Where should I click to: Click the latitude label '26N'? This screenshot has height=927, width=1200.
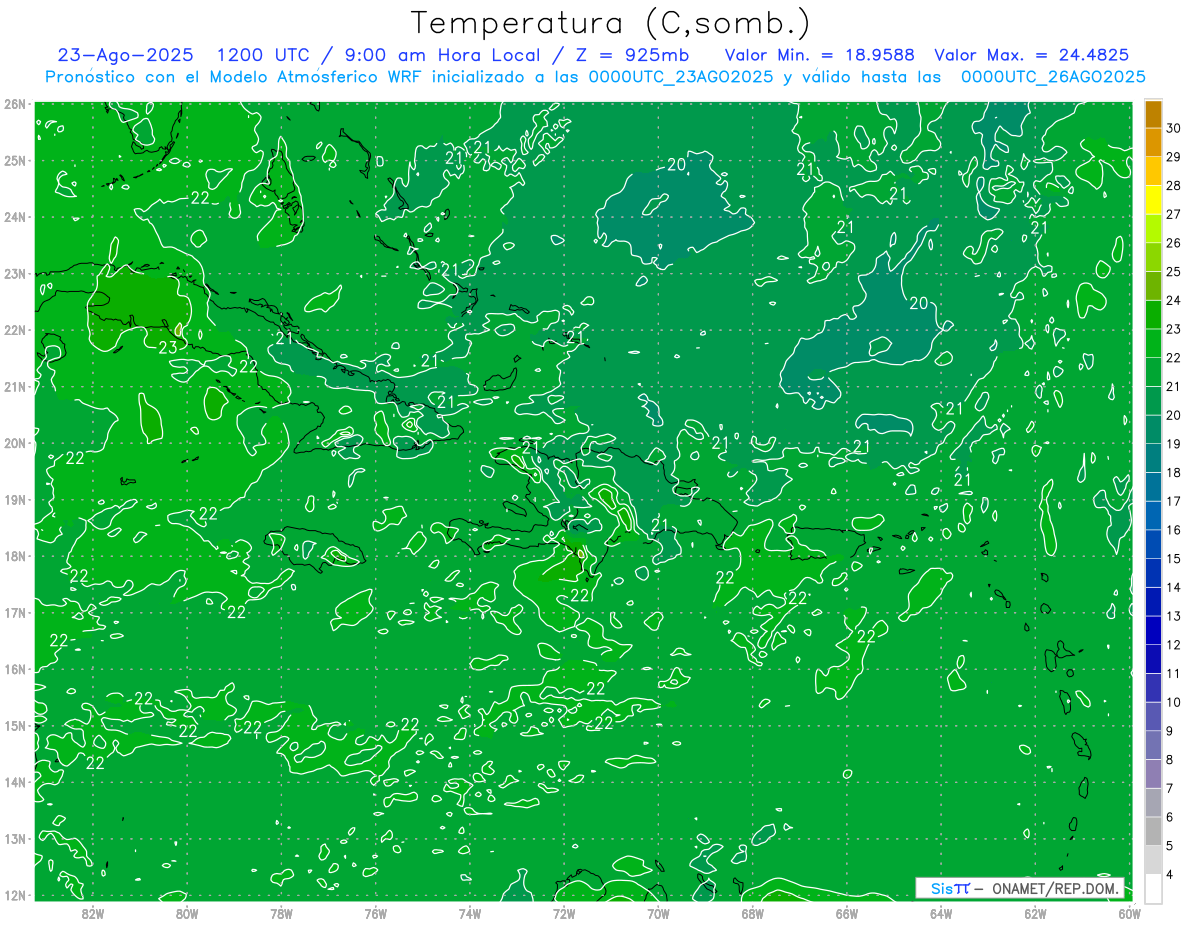[x=15, y=104]
